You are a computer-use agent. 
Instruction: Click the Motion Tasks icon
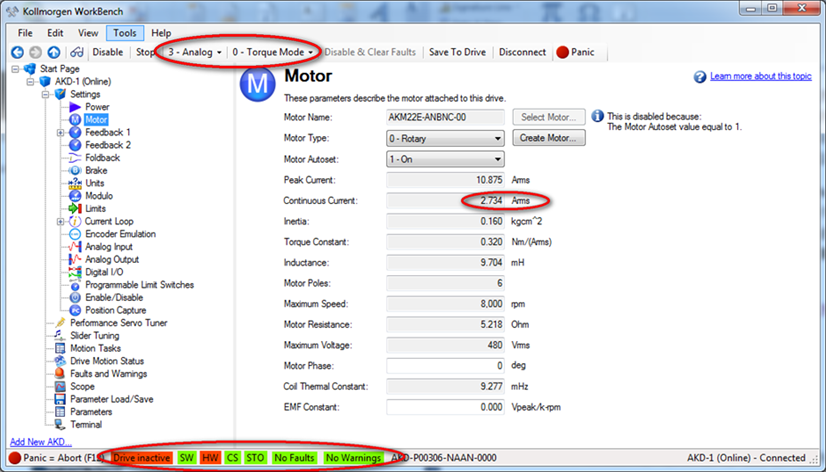(61, 348)
